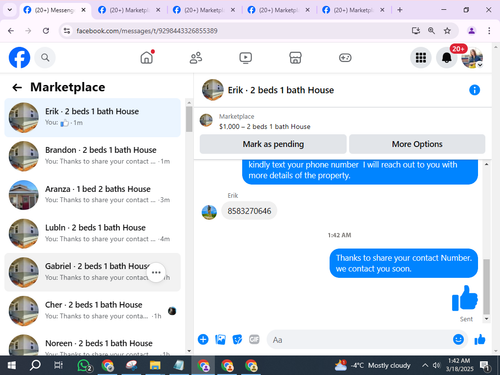Show hidden system tray icons
Viewport: 500px width, 375px height.
click(425, 366)
